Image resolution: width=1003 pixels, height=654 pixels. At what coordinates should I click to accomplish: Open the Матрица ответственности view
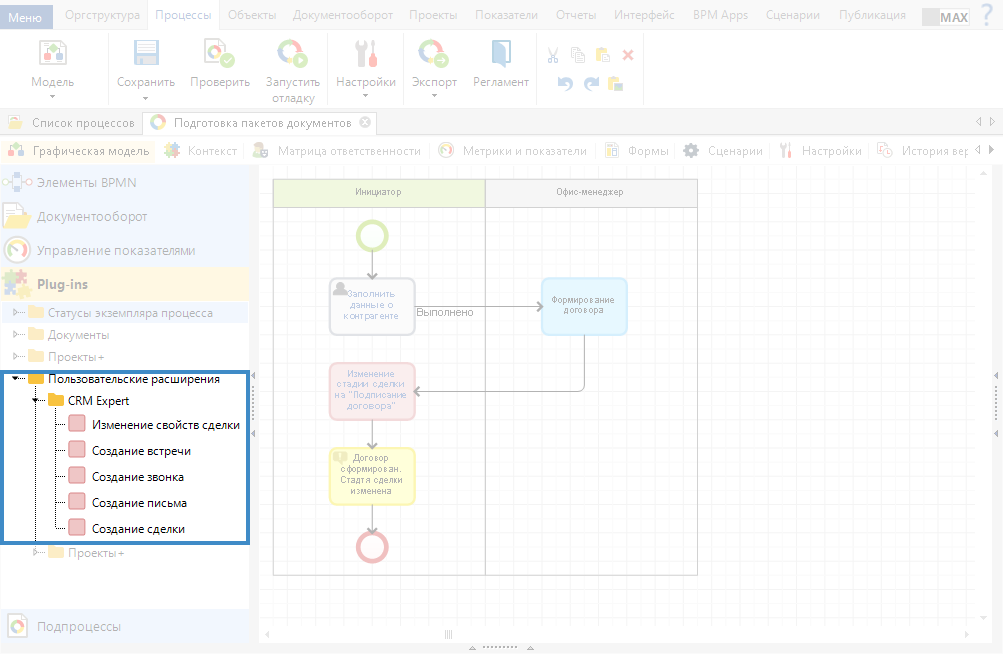point(348,151)
